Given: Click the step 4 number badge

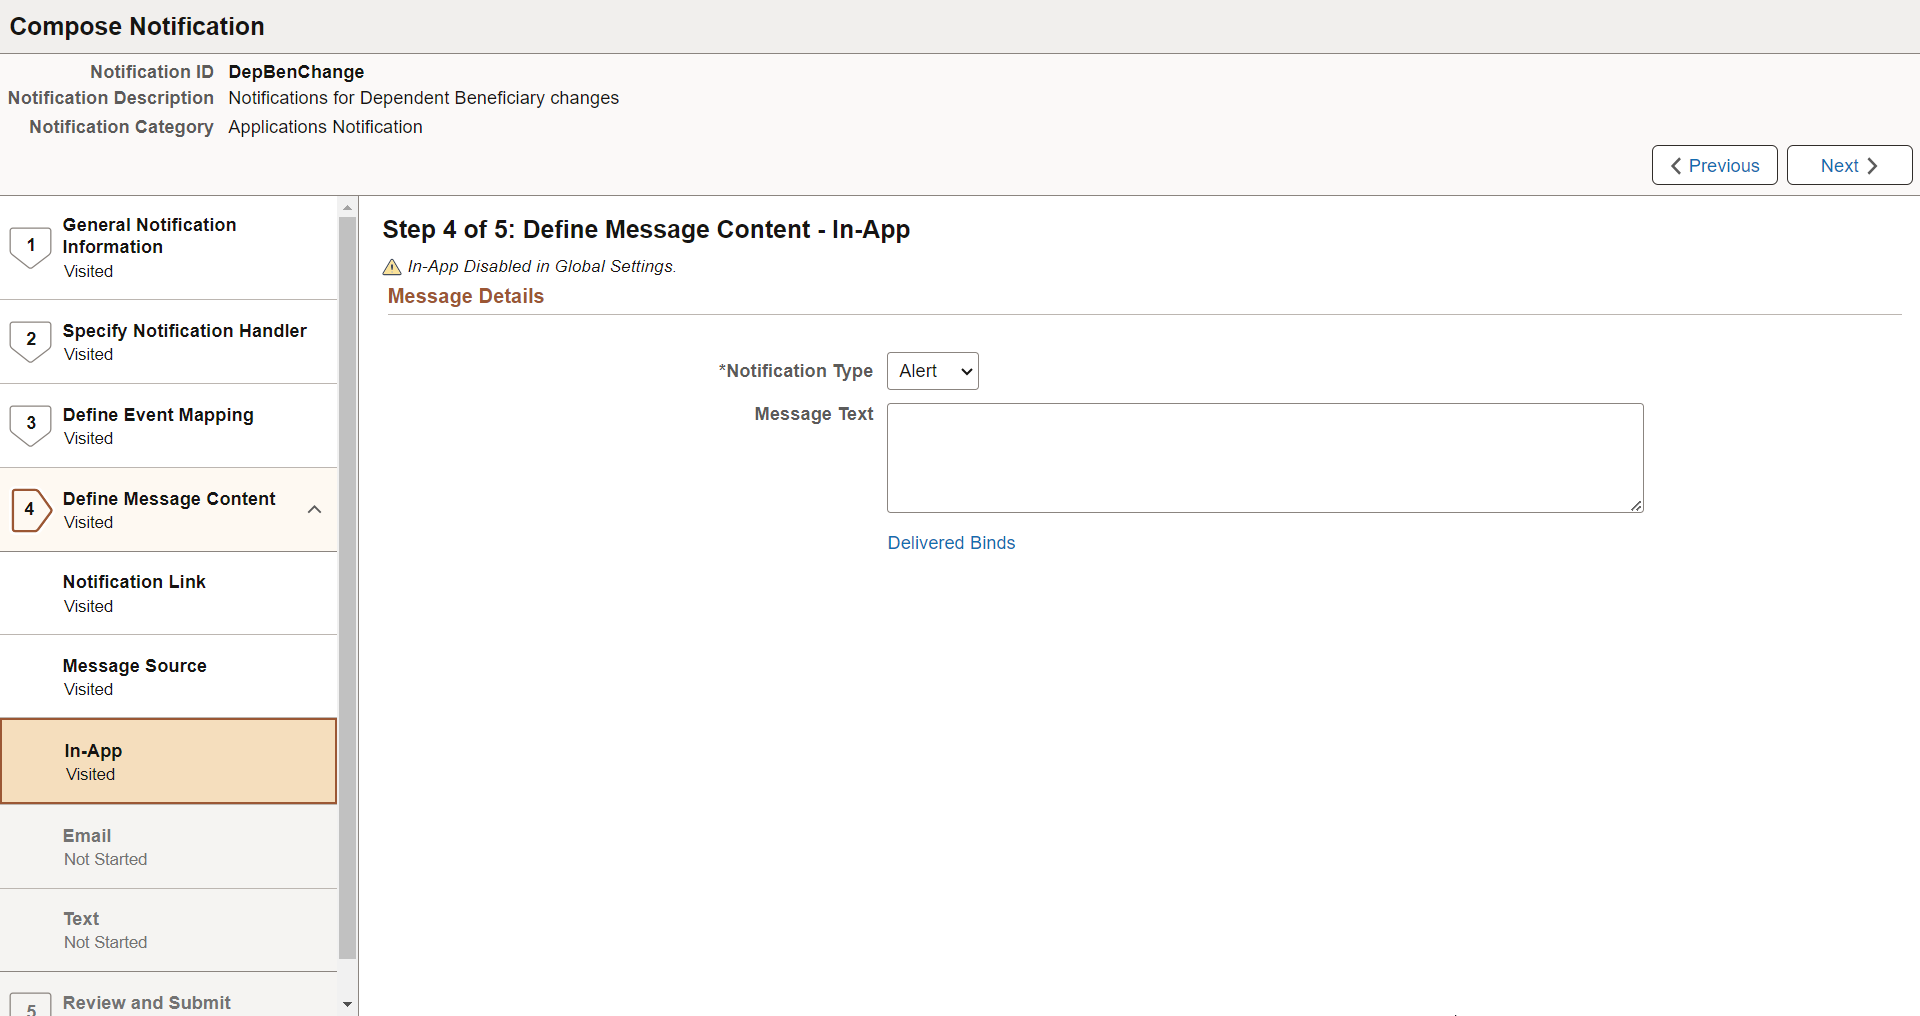Looking at the screenshot, I should point(31,509).
